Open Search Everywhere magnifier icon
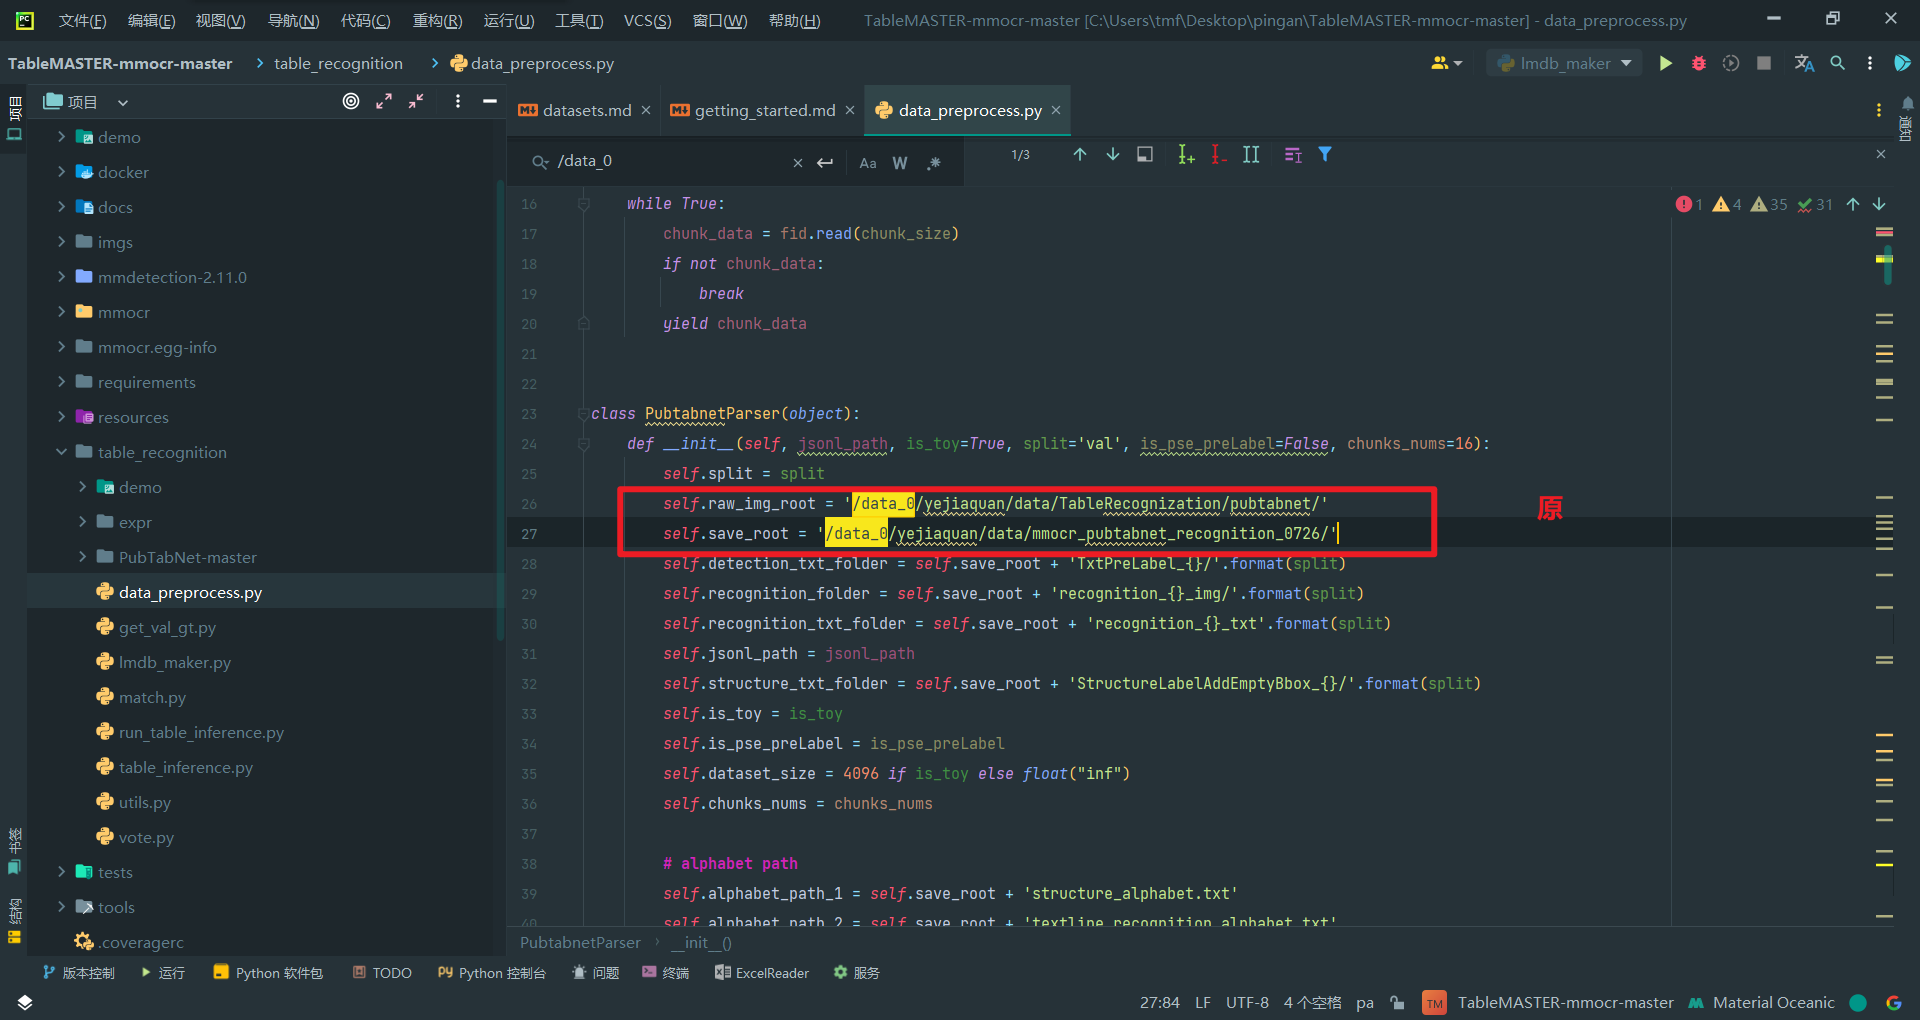This screenshot has width=1920, height=1020. (x=1838, y=63)
